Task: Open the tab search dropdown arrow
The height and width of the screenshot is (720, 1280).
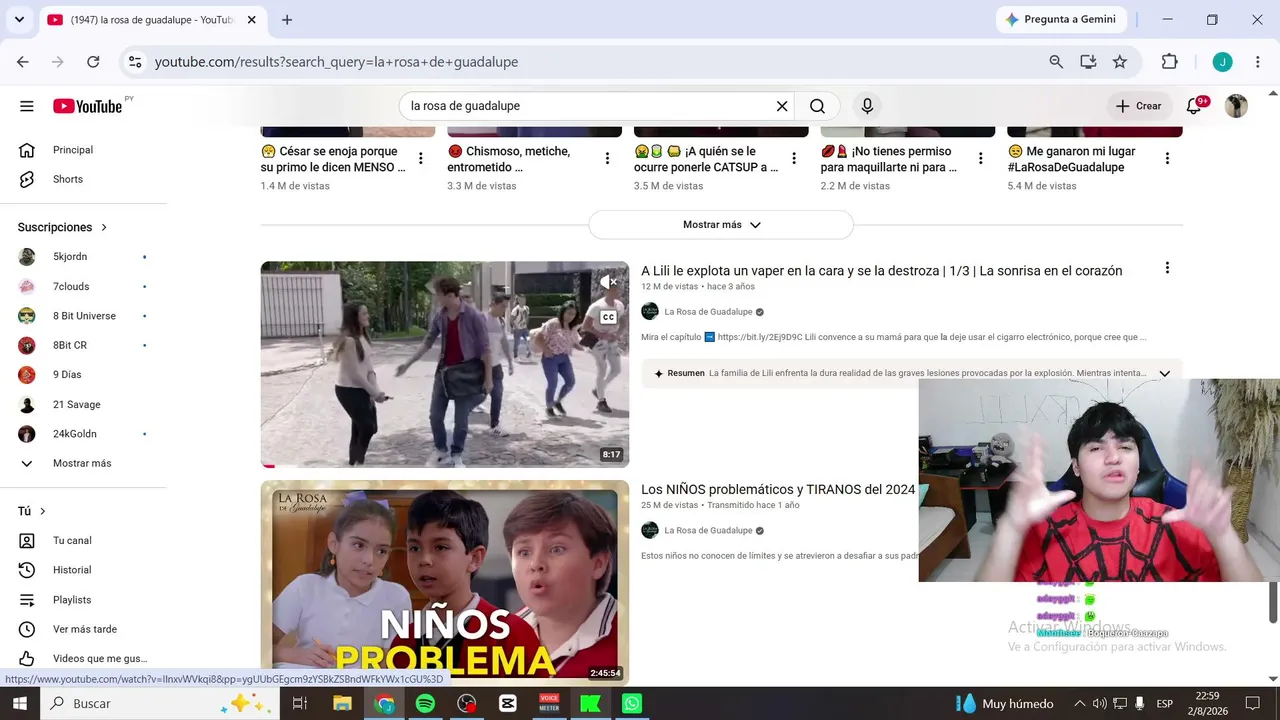Action: click(19, 20)
